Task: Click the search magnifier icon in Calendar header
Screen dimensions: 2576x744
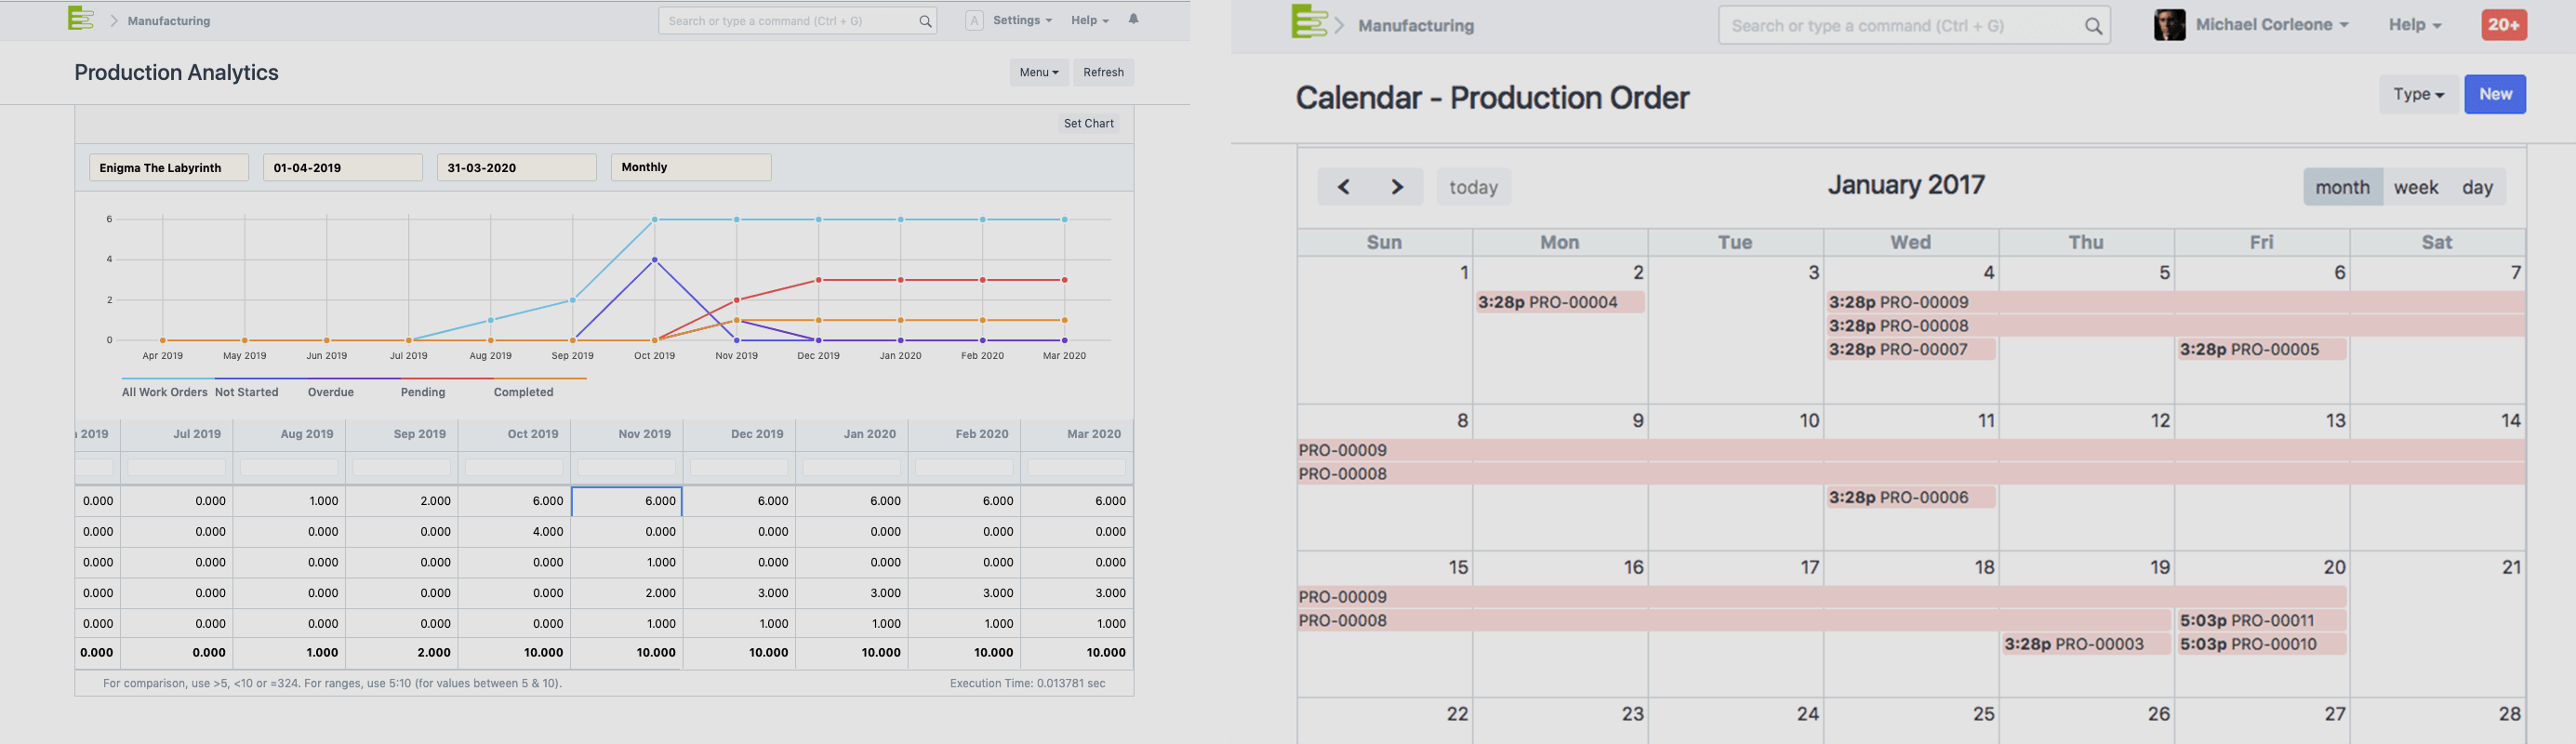Action: (2093, 27)
